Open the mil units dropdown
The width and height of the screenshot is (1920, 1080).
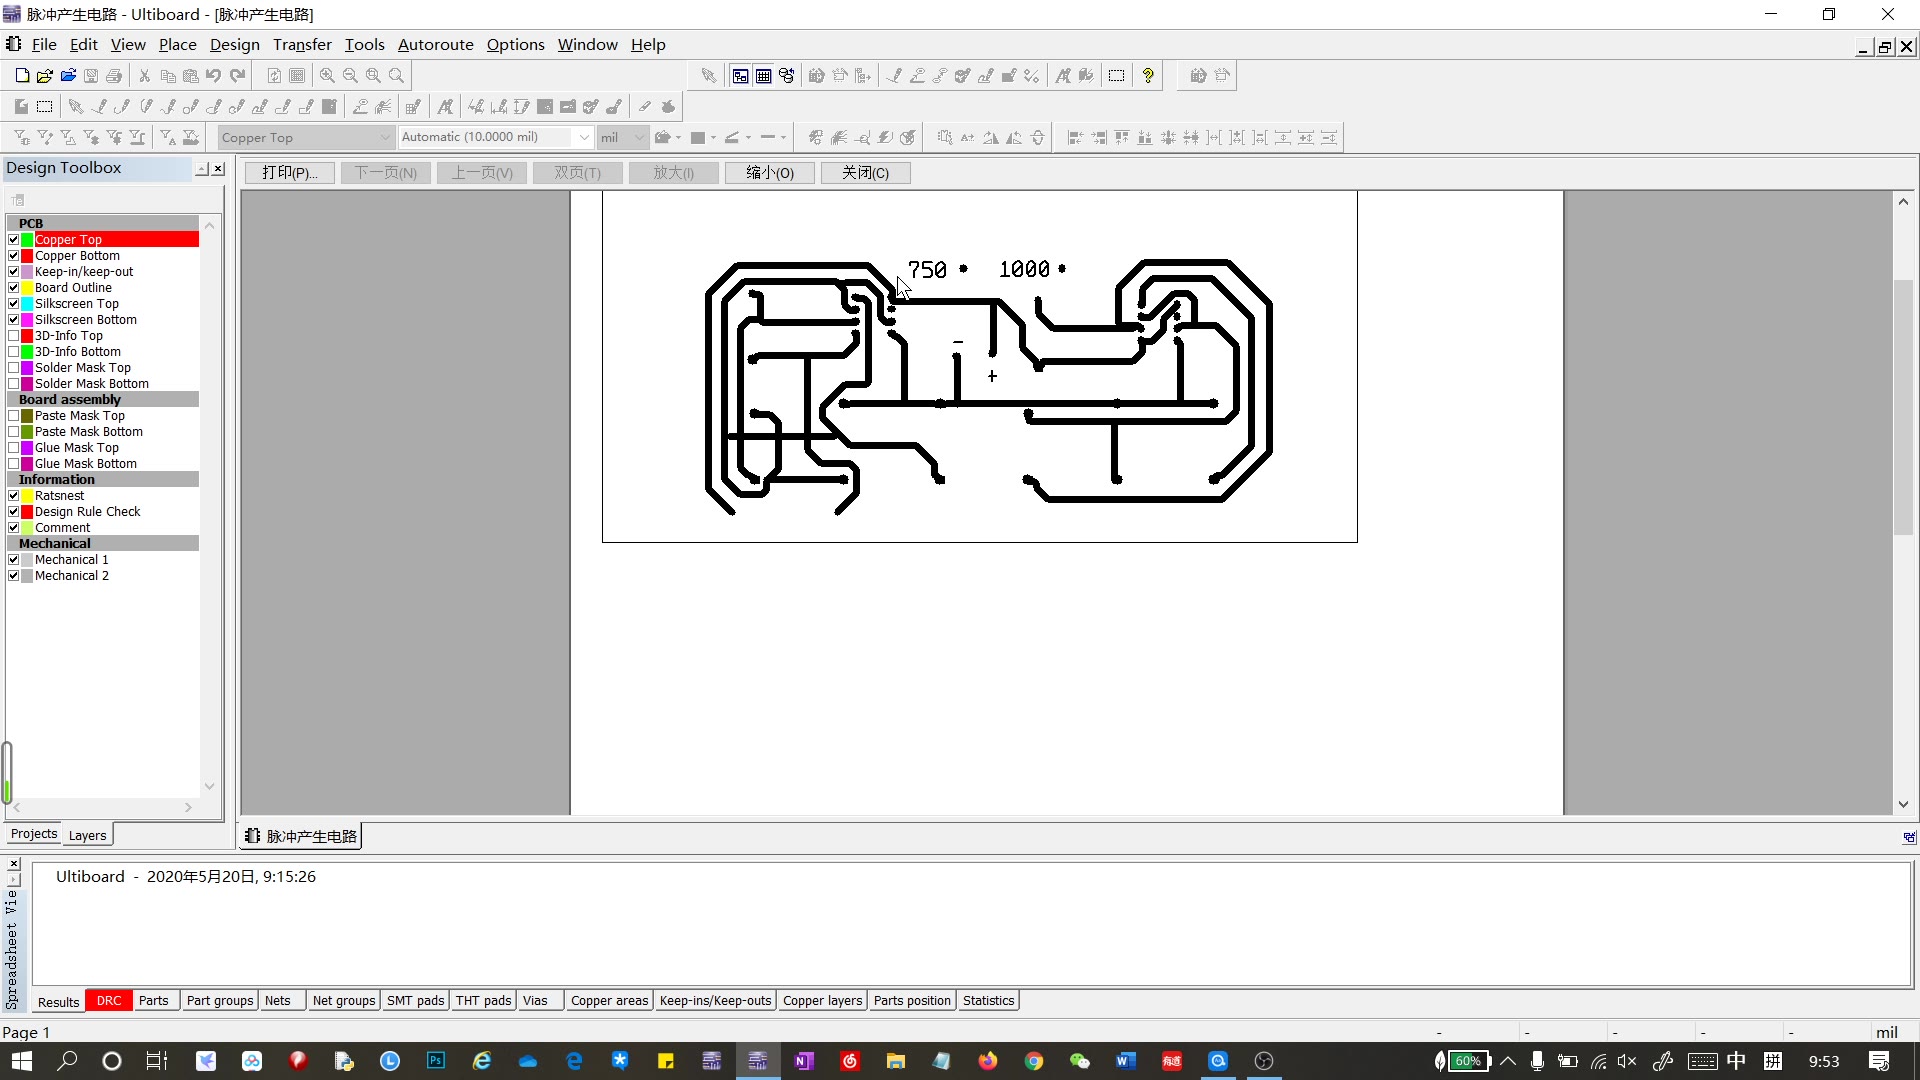click(639, 137)
